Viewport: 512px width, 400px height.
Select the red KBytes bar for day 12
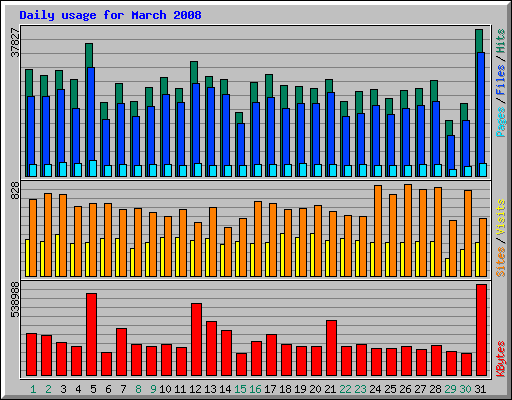pos(197,340)
